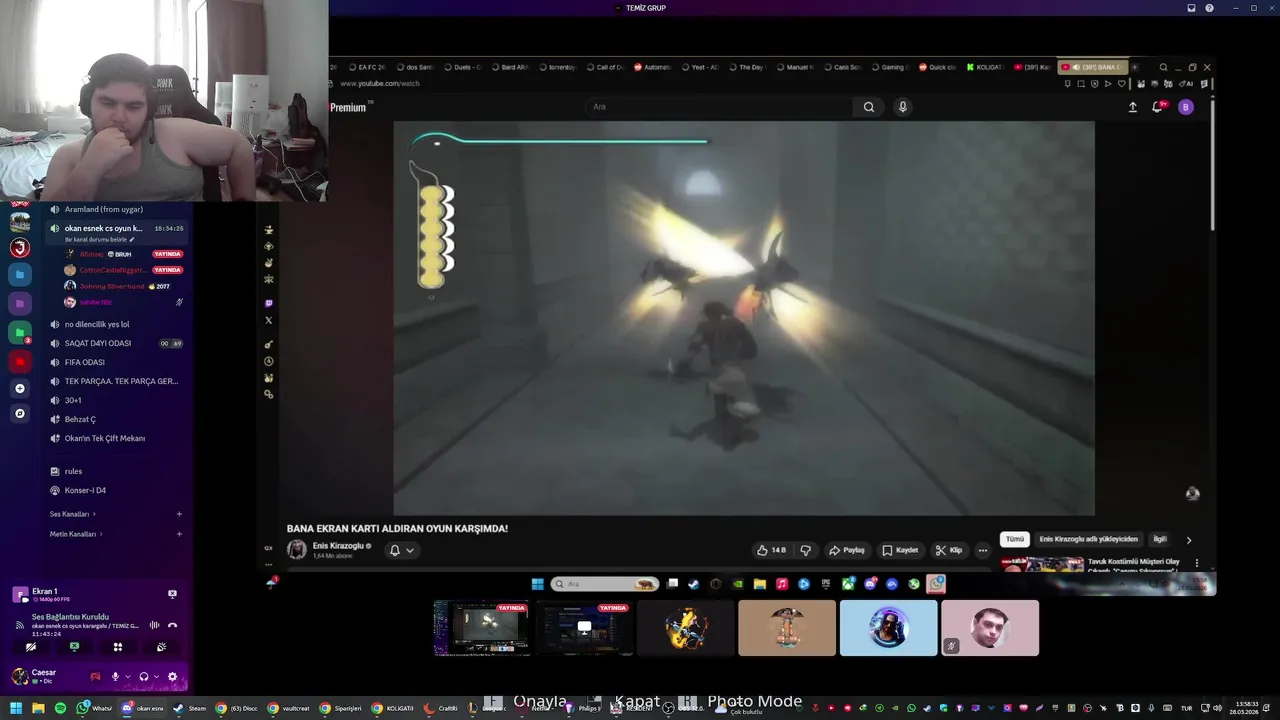Open YouTube upload/create icon
Viewport: 1280px width, 720px height.
[x=1133, y=107]
